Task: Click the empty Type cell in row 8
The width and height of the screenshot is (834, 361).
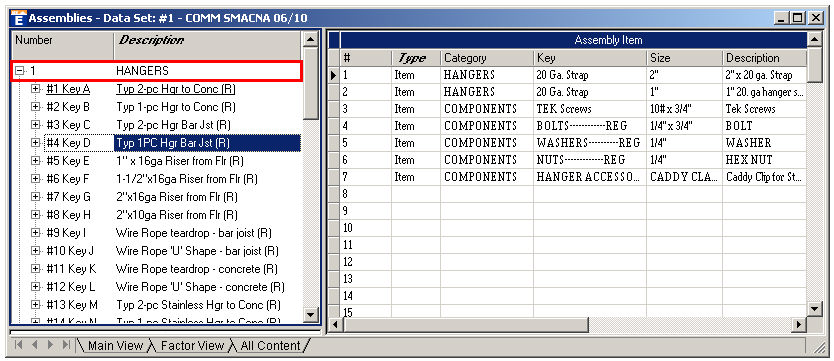Action: click(416, 194)
